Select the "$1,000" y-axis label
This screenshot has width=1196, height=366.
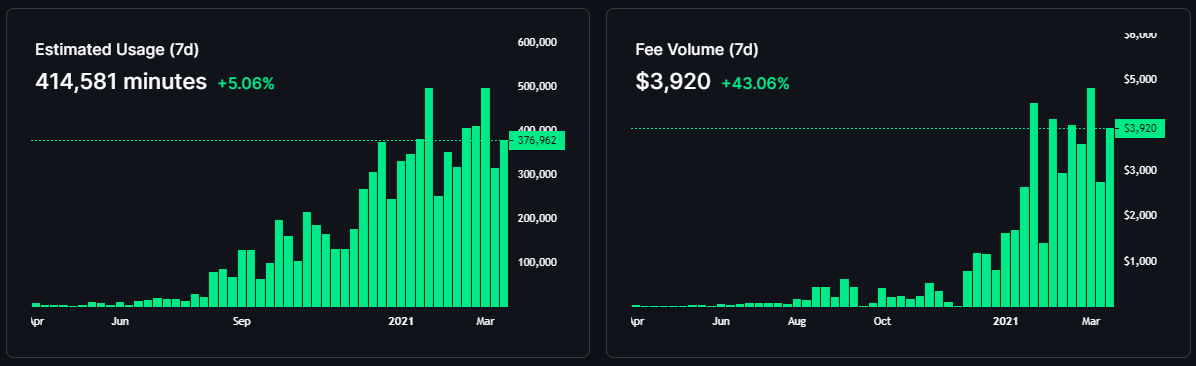tap(1141, 262)
